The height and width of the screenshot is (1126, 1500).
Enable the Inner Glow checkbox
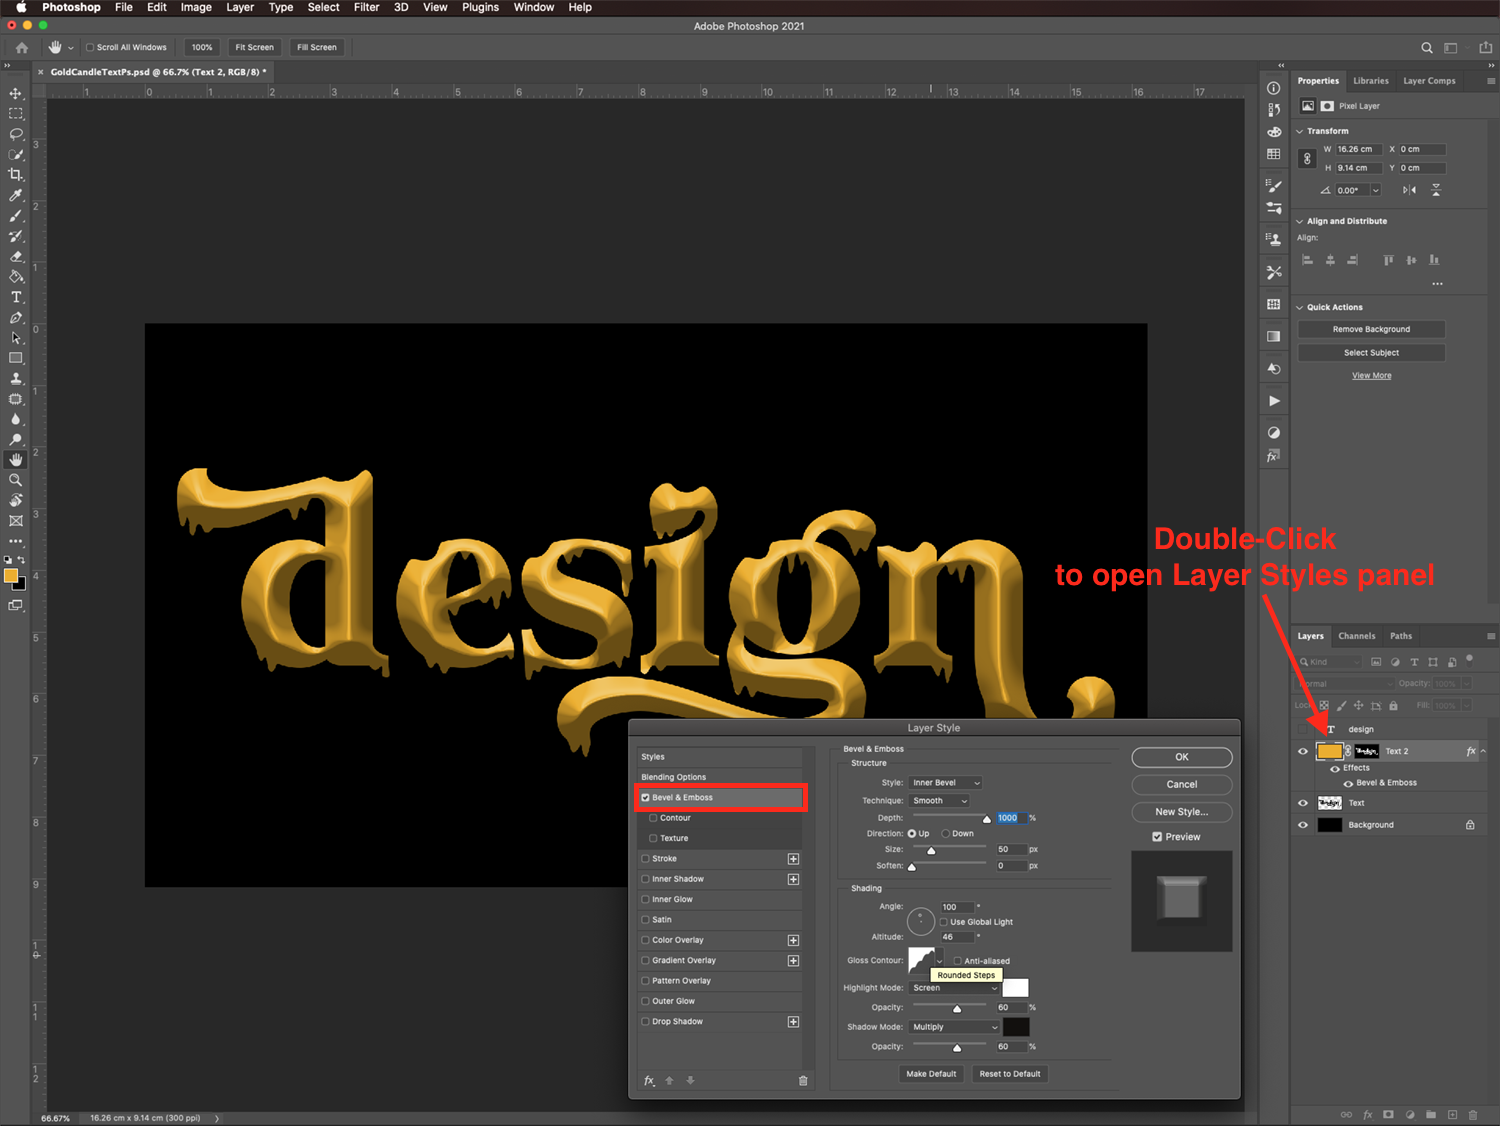pyautogui.click(x=646, y=899)
